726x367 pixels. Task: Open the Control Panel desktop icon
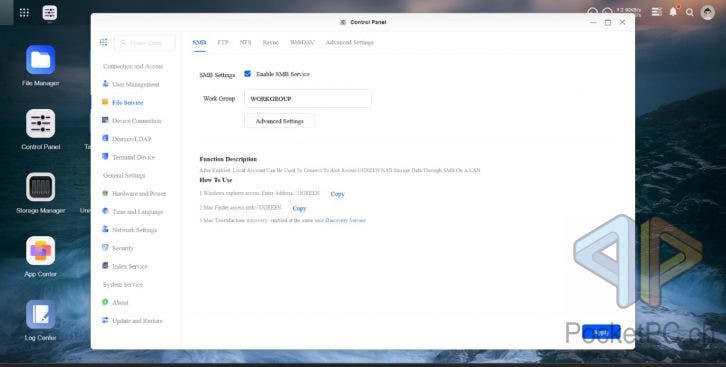[x=41, y=124]
